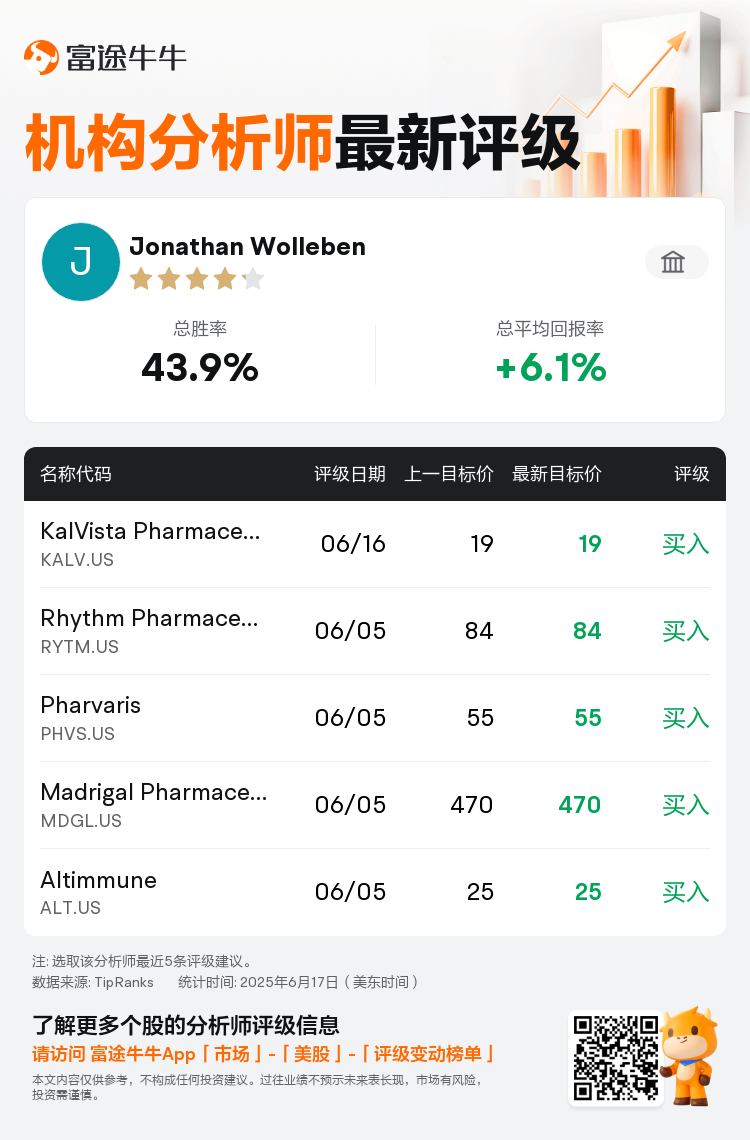
Task: Click the 上一目标价 column header
Action: (x=449, y=474)
